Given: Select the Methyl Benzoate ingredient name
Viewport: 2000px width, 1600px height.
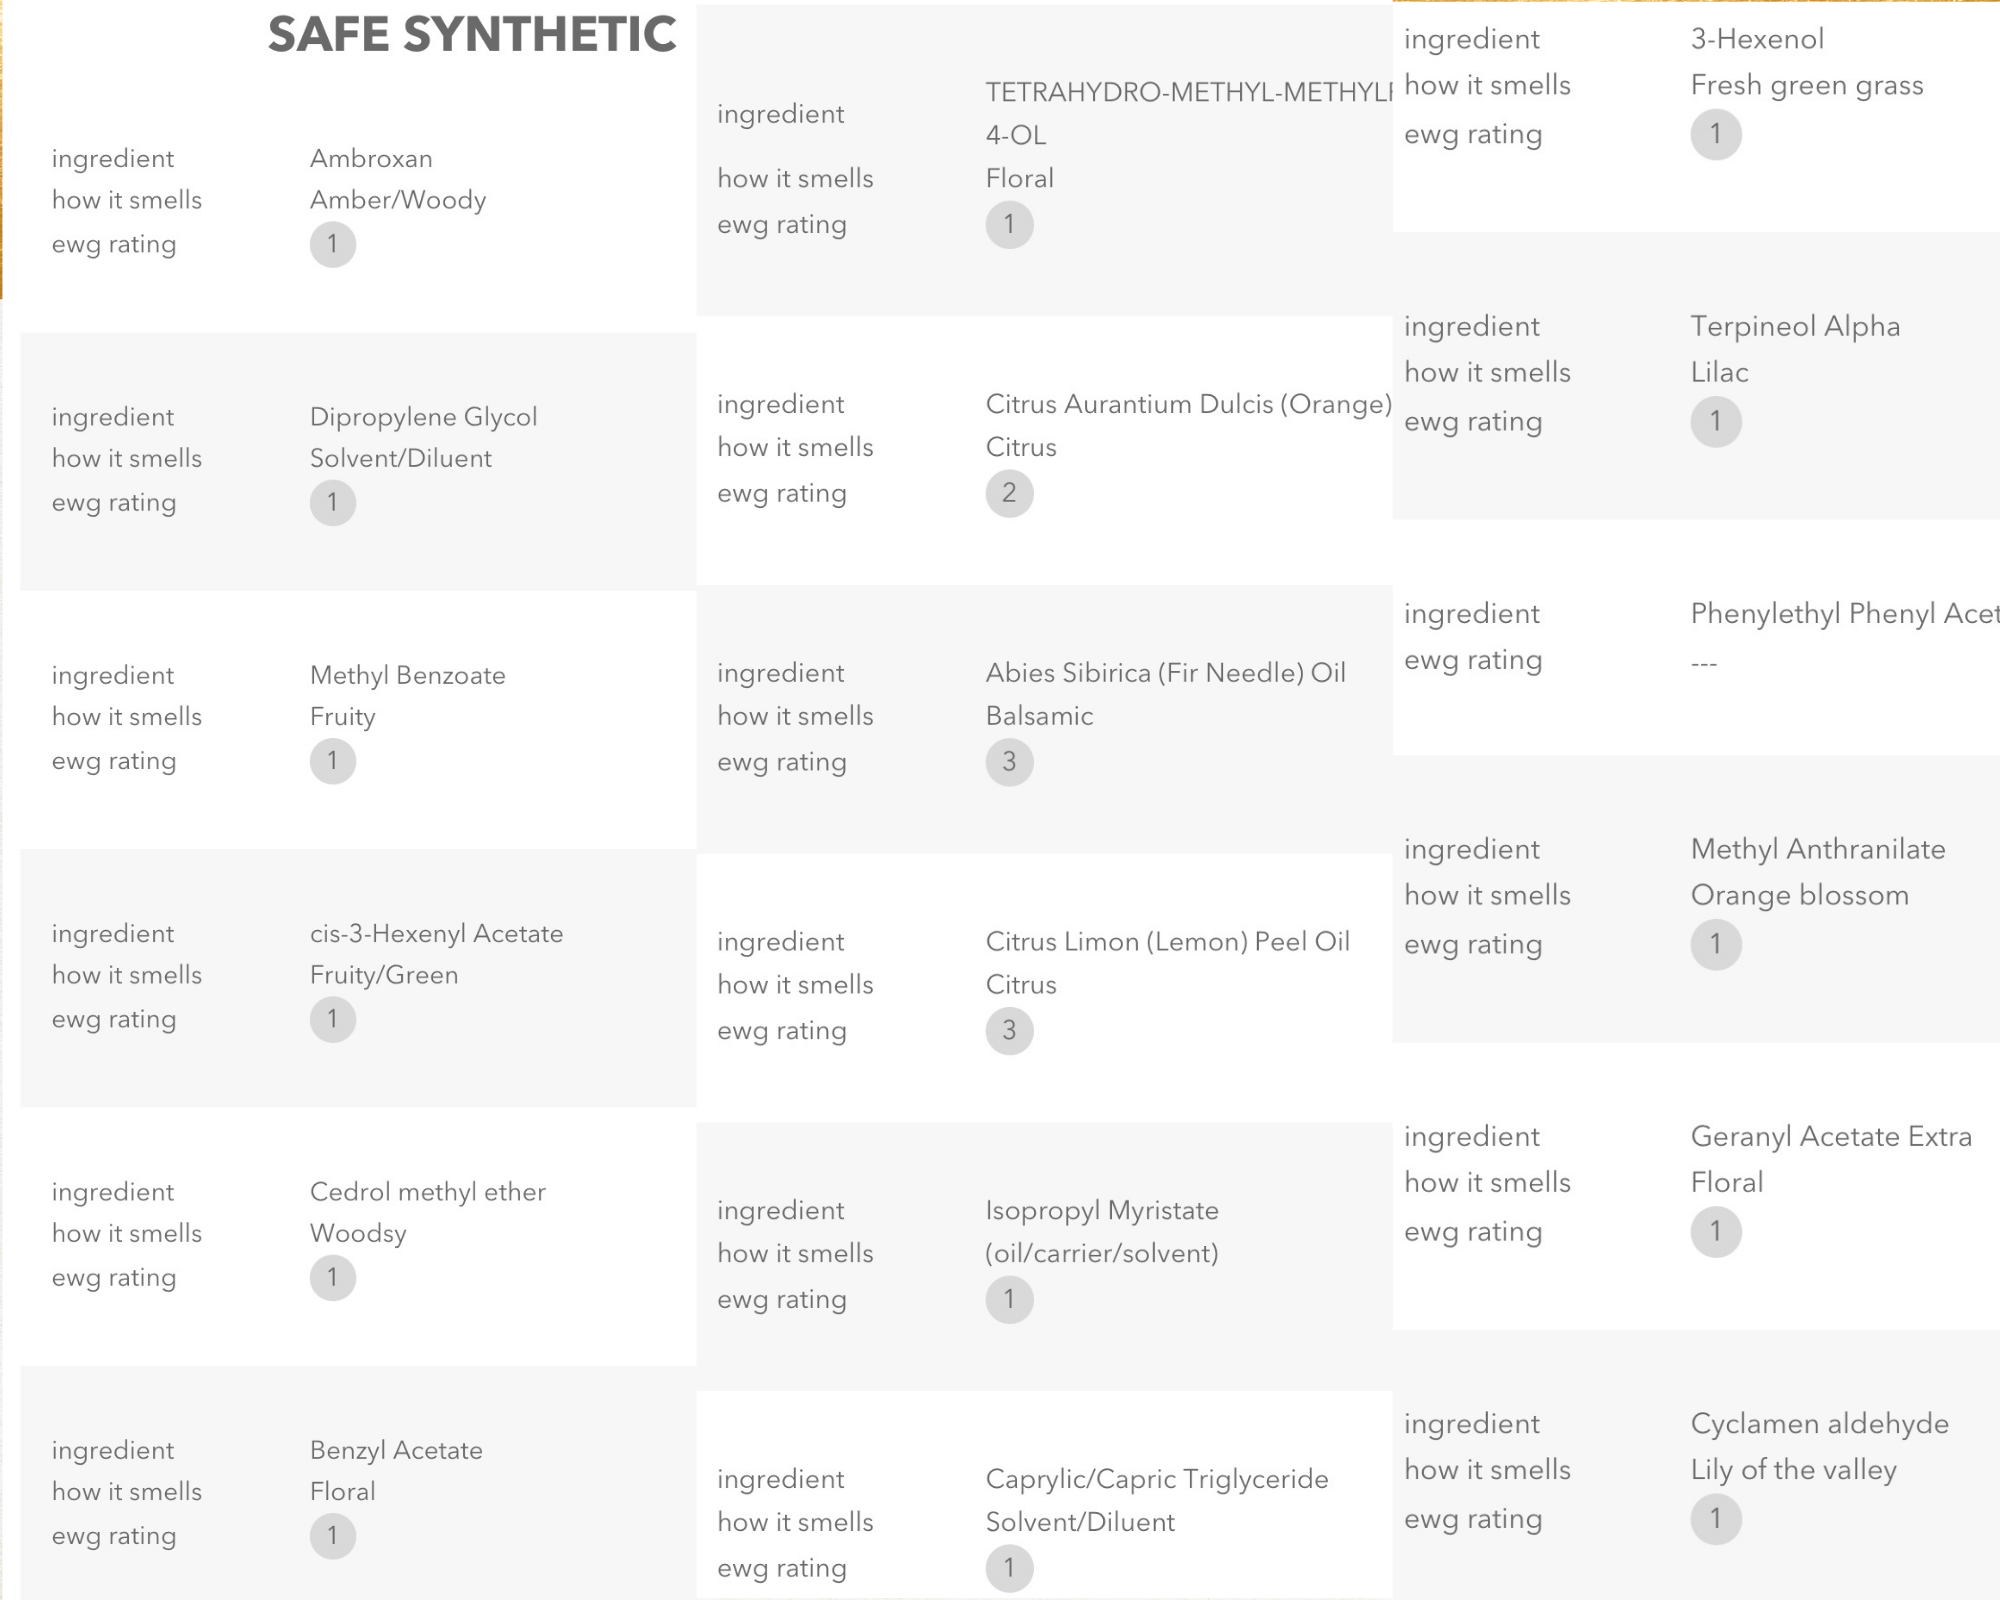Looking at the screenshot, I should tap(408, 675).
